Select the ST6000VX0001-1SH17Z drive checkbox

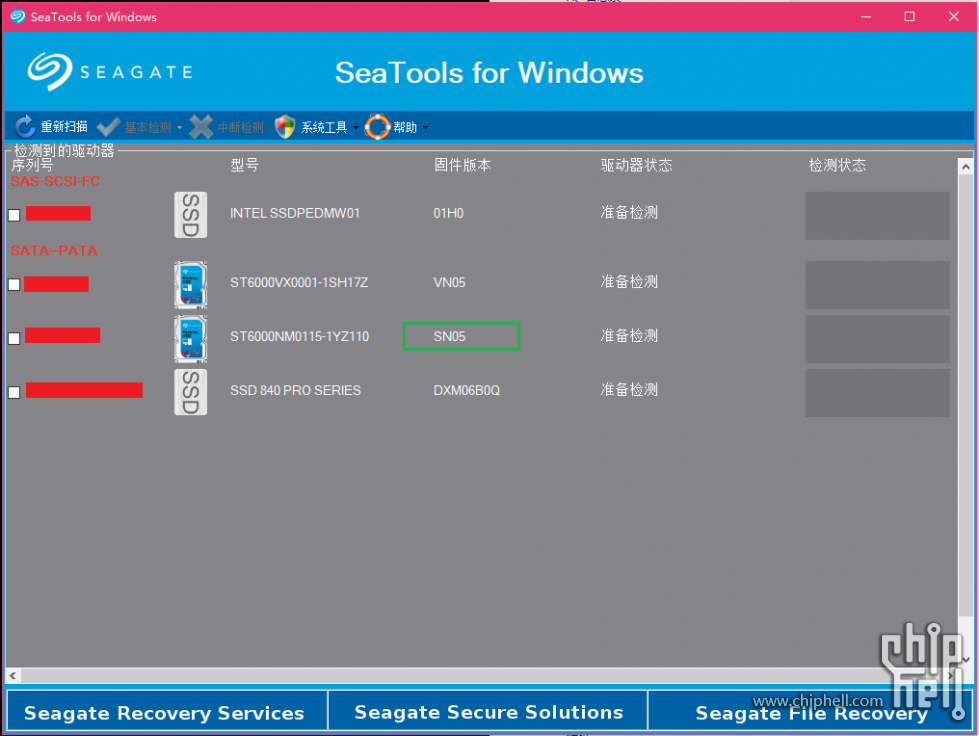(x=14, y=285)
